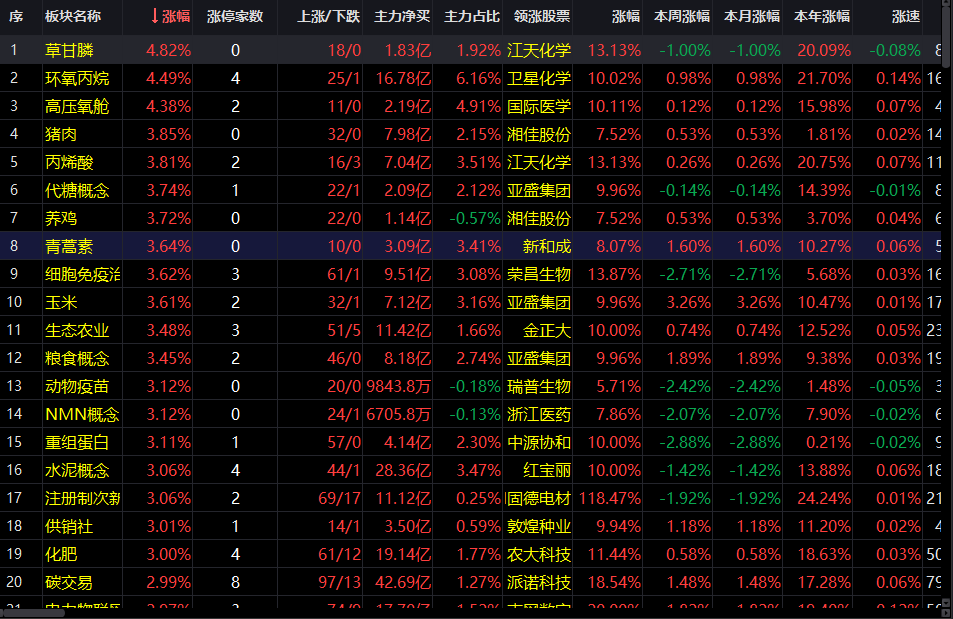Screen dimensions: 953x619
Task: Select the 供销社 sector name
Action: pyautogui.click(x=69, y=526)
